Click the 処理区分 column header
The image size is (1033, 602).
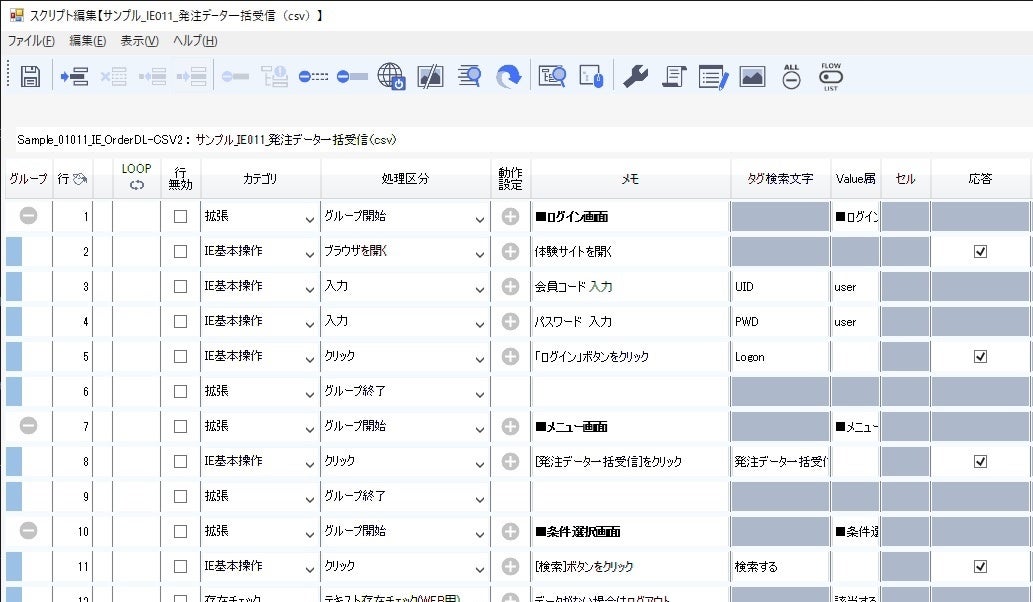coord(405,178)
